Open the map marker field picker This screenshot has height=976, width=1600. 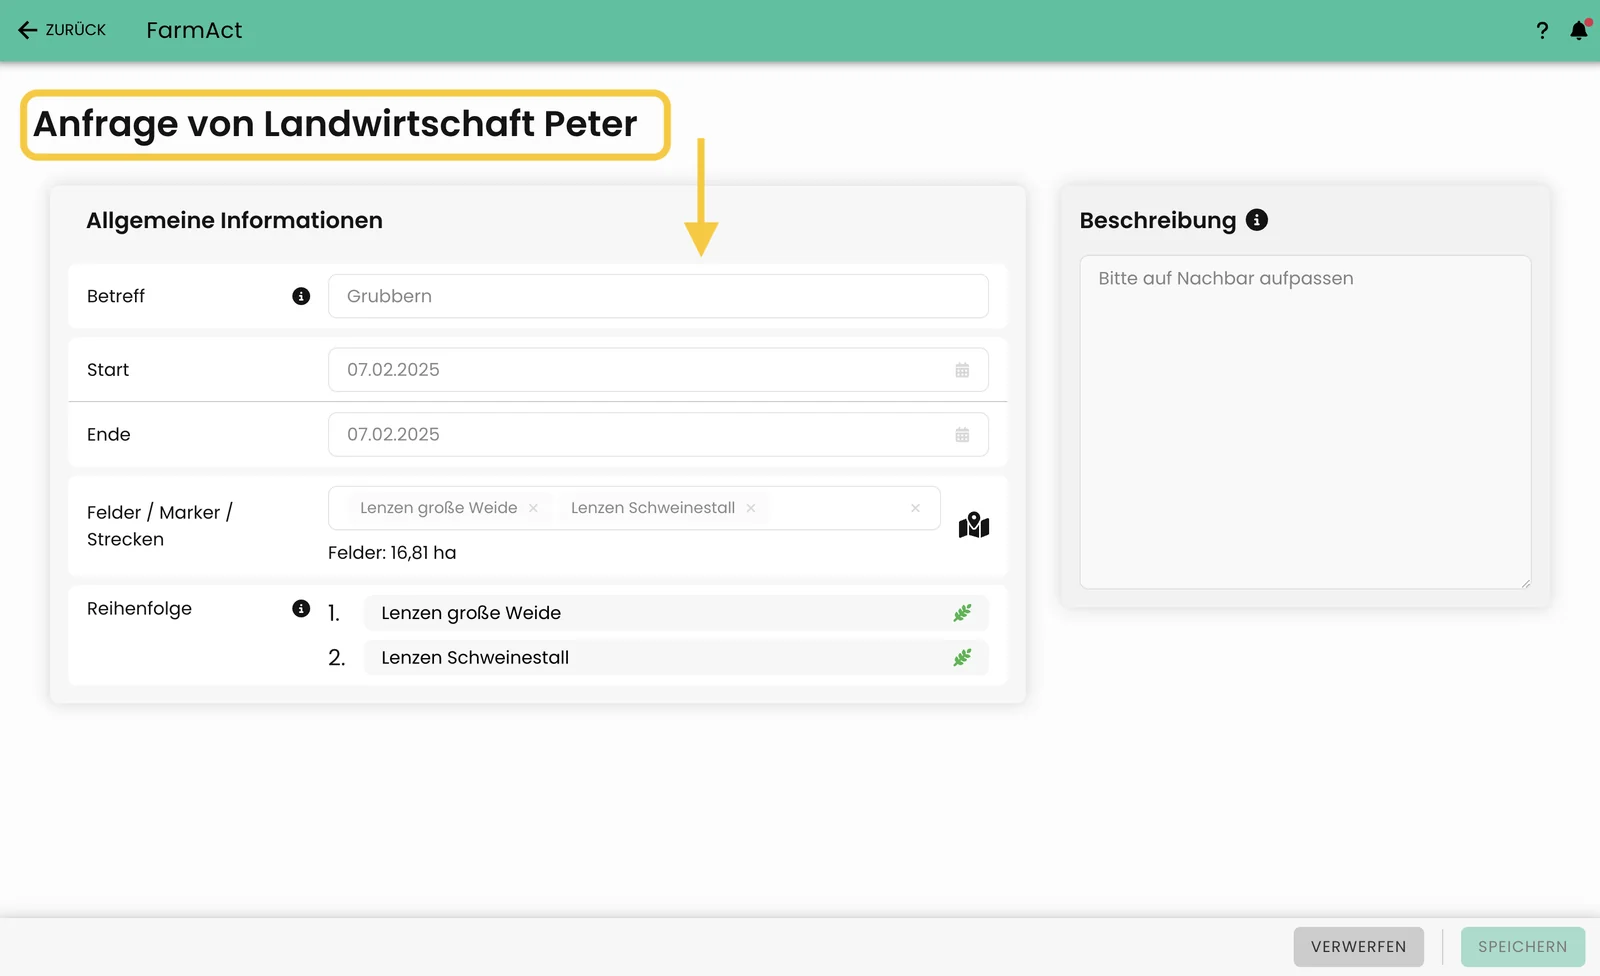(974, 525)
